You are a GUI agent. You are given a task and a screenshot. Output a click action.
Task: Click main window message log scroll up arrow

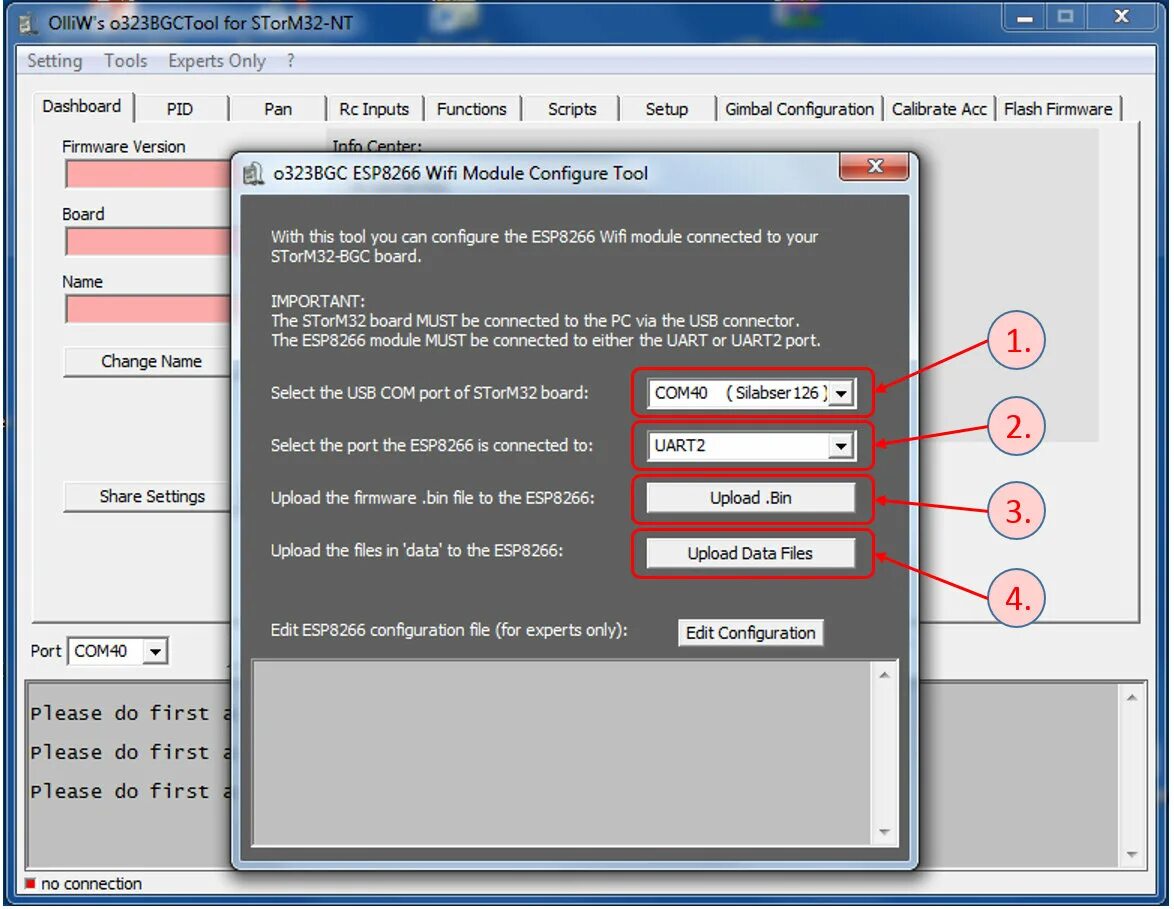[x=1131, y=698]
